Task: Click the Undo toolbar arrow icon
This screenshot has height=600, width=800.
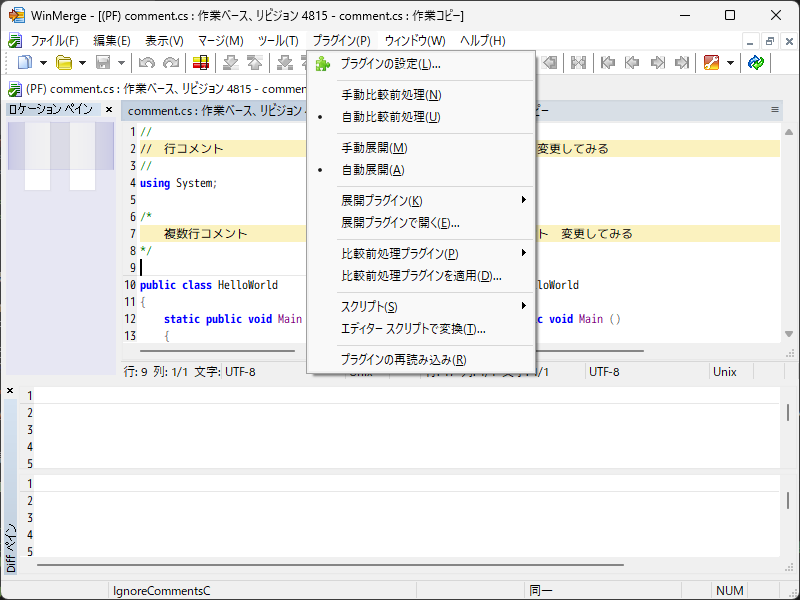Action: click(x=146, y=63)
